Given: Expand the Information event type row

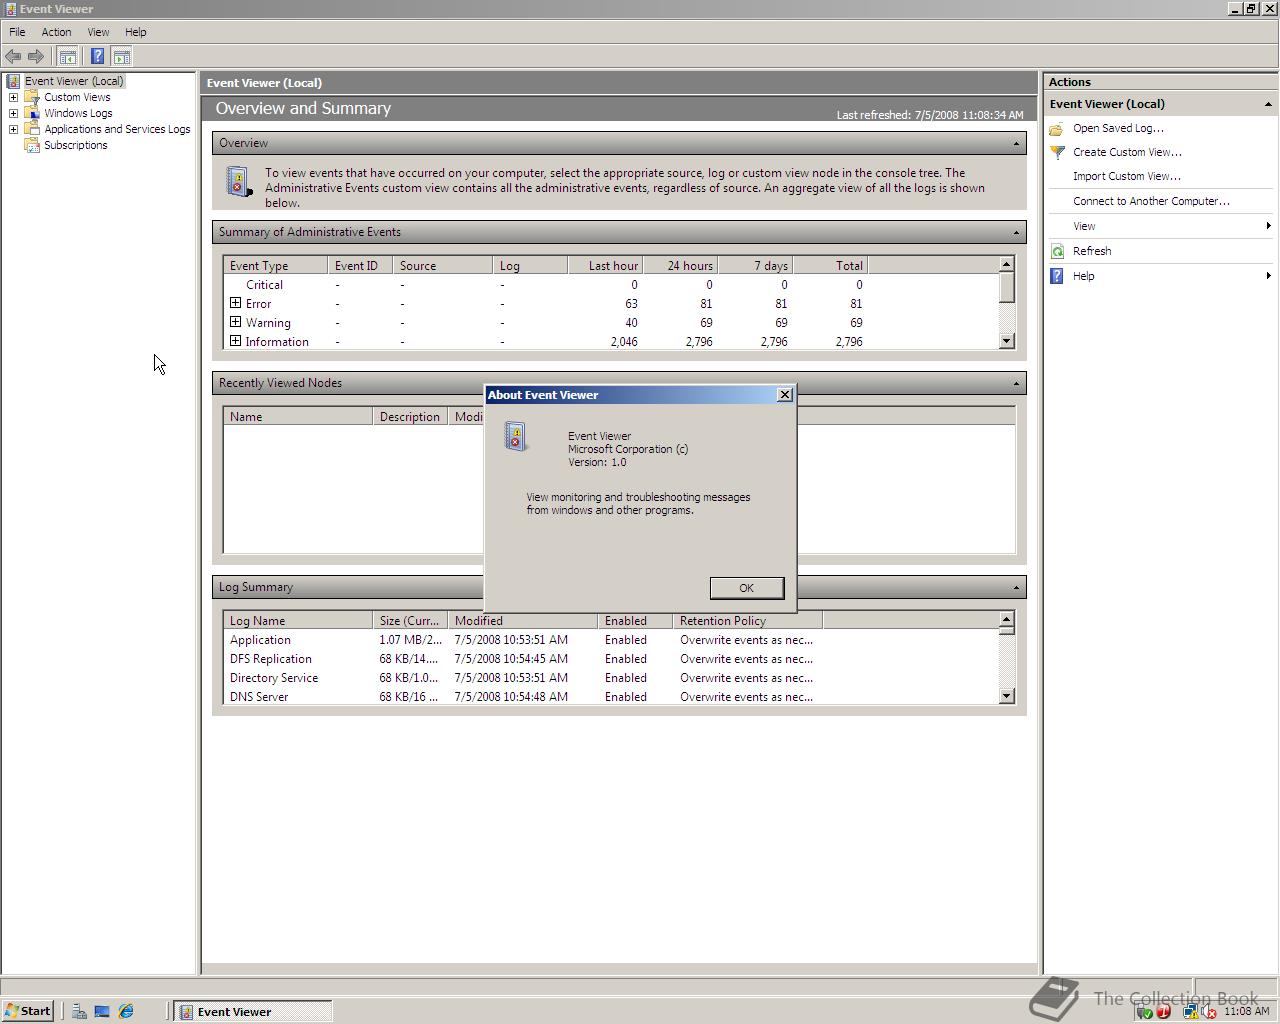Looking at the screenshot, I should [235, 341].
